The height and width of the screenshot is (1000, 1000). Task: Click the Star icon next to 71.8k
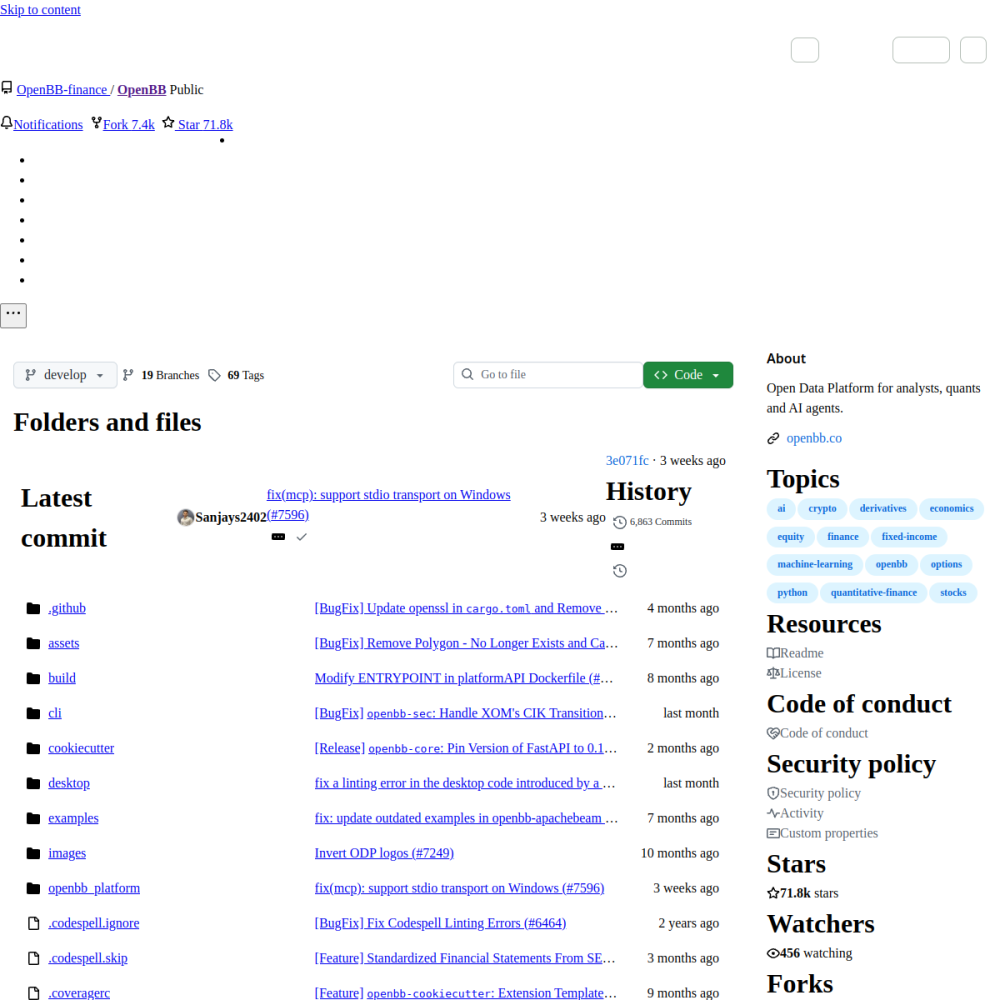(168, 122)
